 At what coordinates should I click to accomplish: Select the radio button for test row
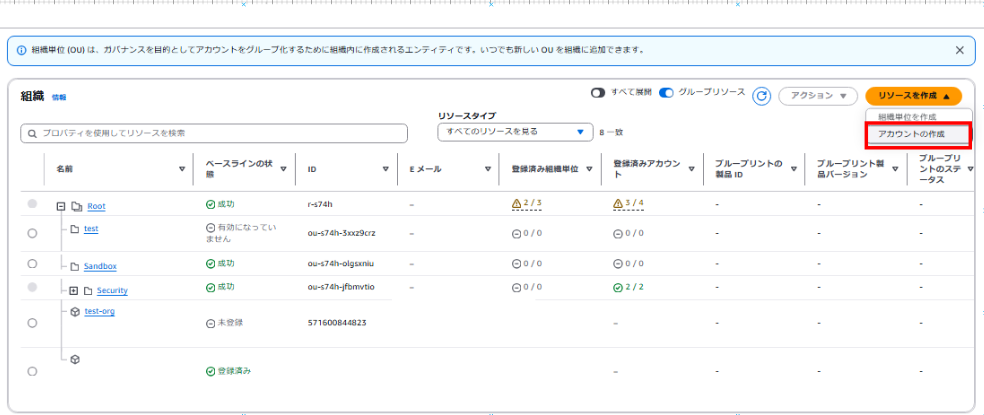pos(32,233)
